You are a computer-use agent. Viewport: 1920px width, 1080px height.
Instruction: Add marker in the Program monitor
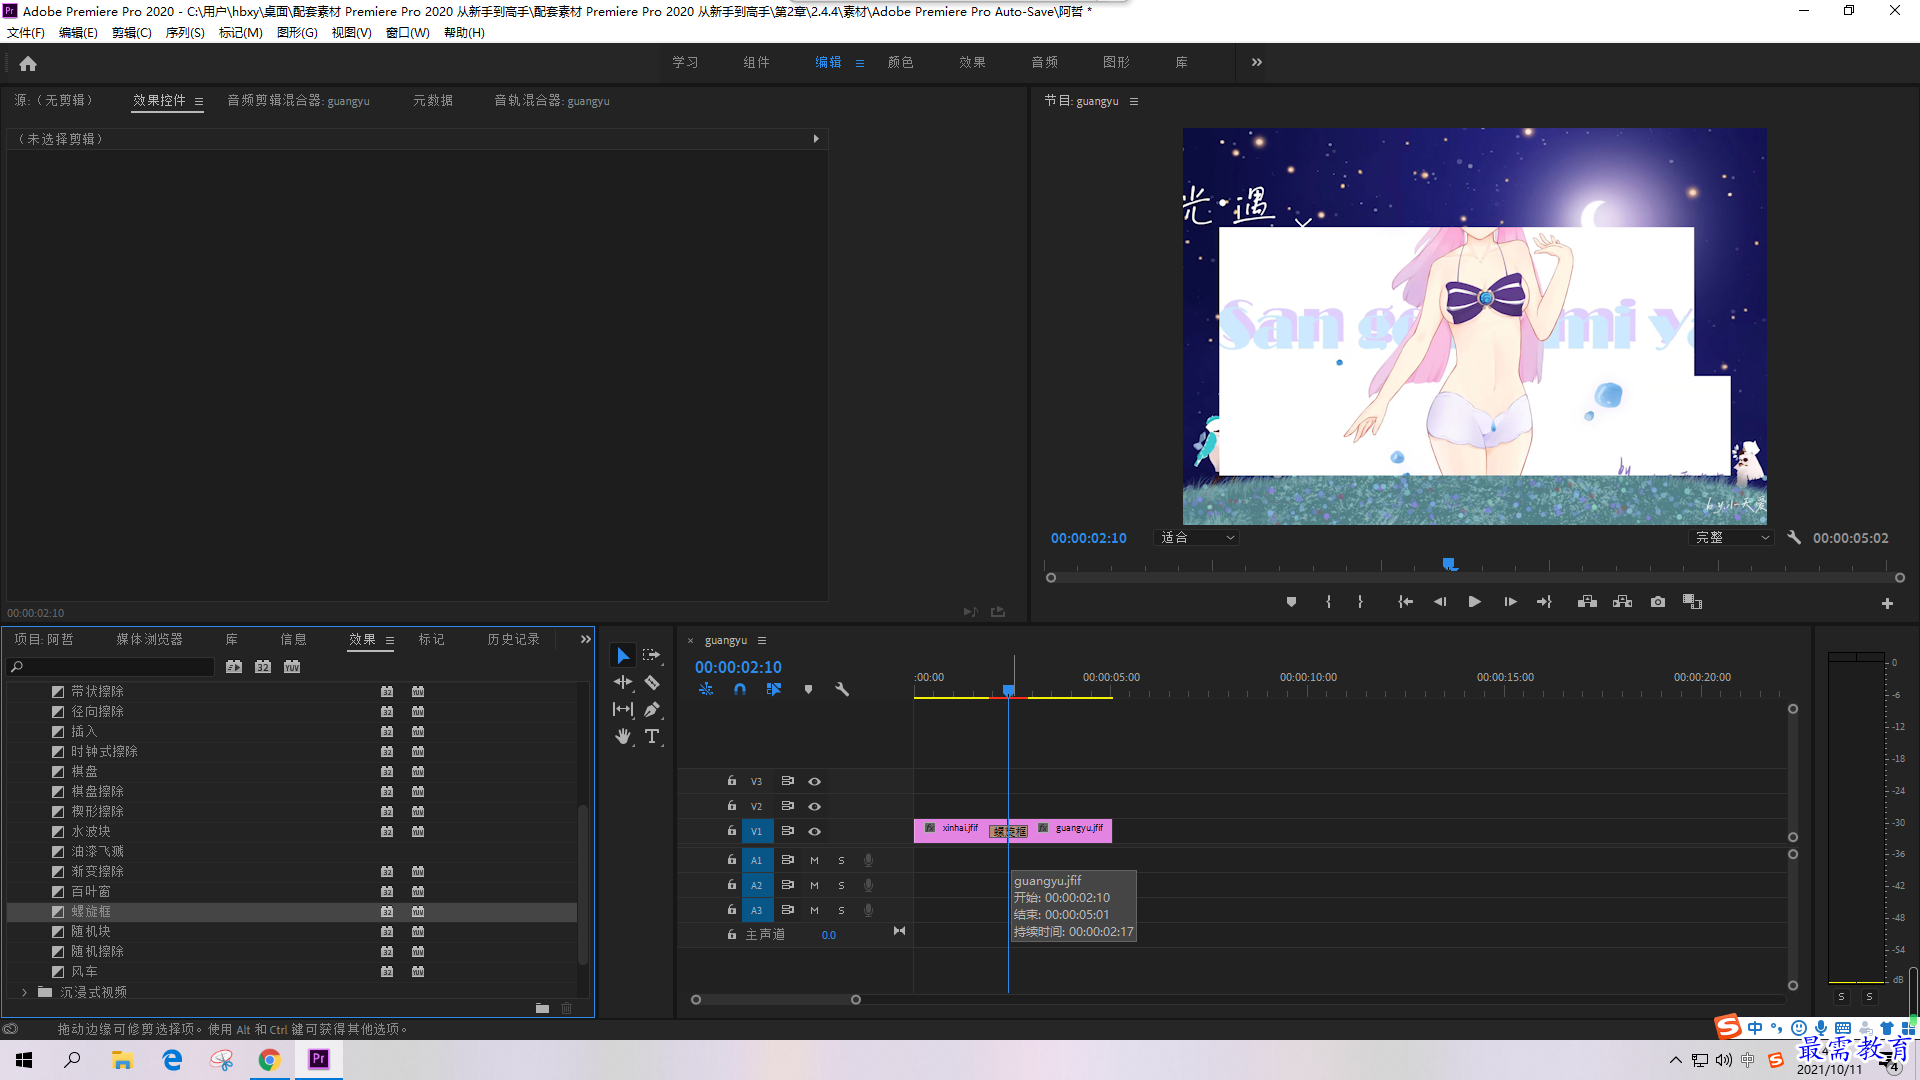tap(1291, 602)
